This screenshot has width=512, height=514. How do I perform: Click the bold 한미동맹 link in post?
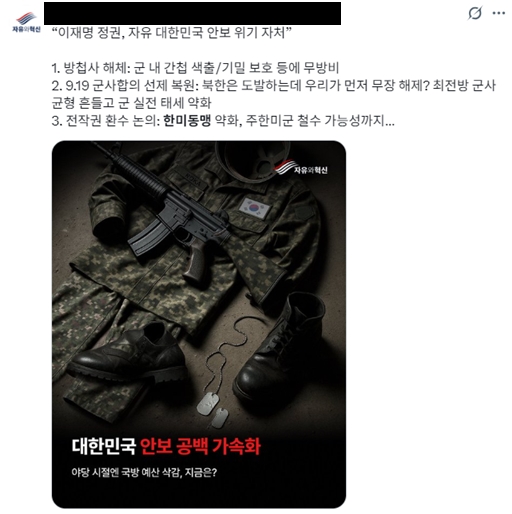coord(187,120)
